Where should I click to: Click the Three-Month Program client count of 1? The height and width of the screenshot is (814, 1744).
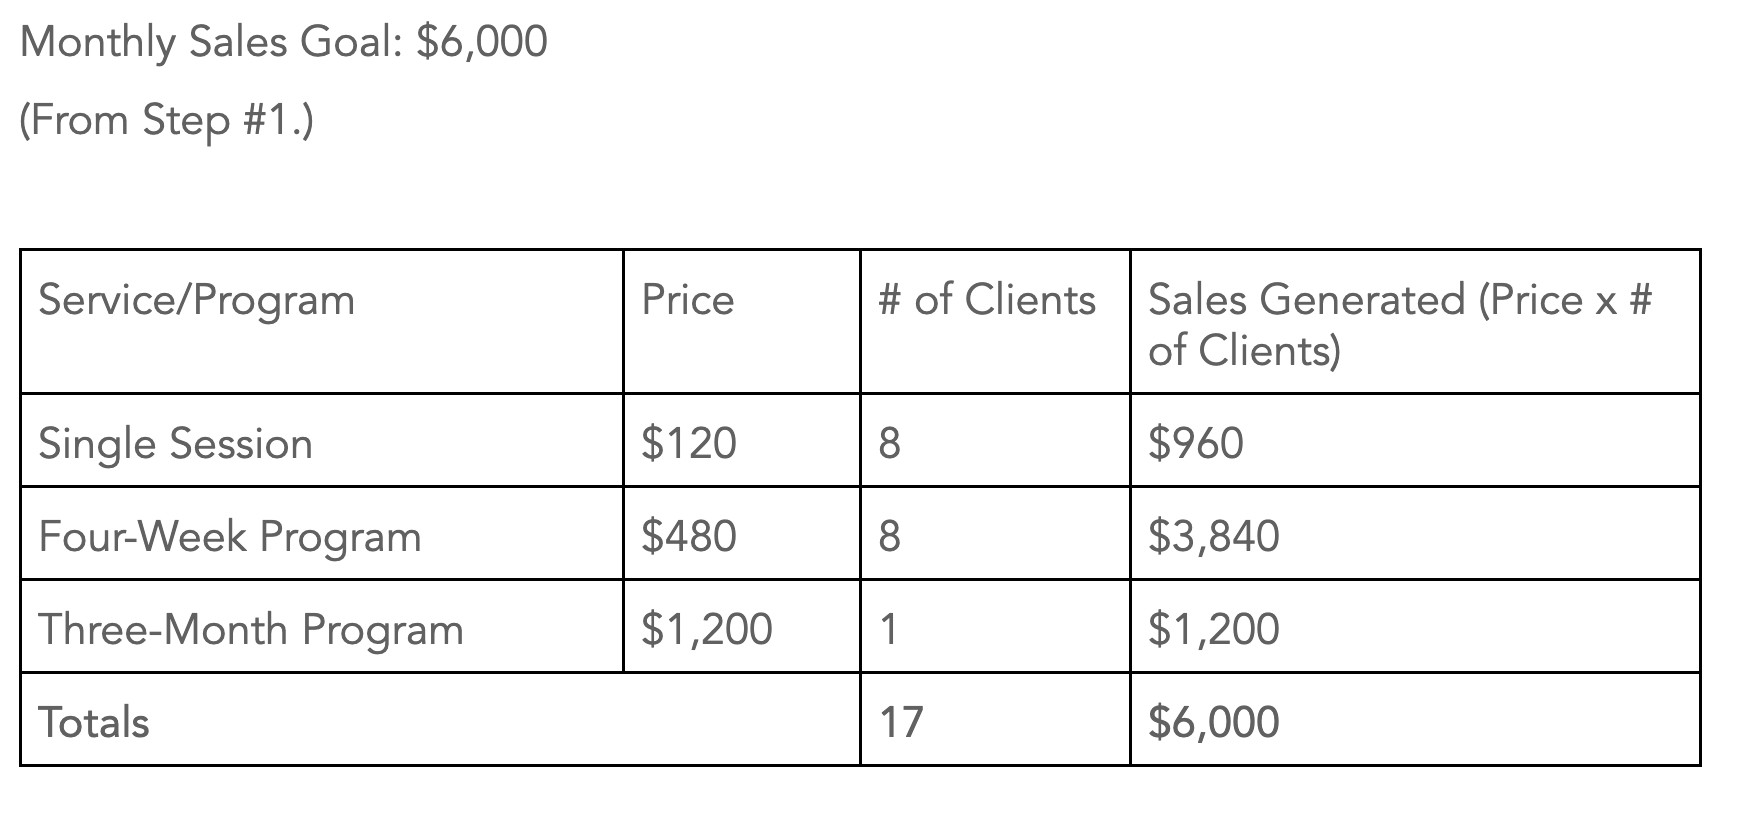[995, 627]
